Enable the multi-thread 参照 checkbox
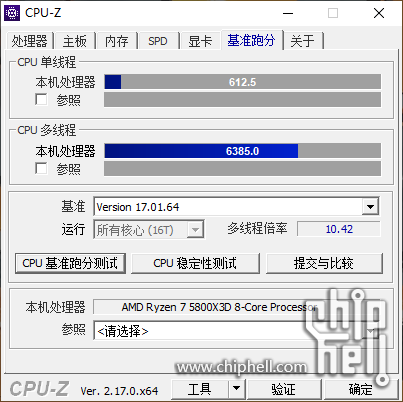The image size is (403, 402). 41,168
